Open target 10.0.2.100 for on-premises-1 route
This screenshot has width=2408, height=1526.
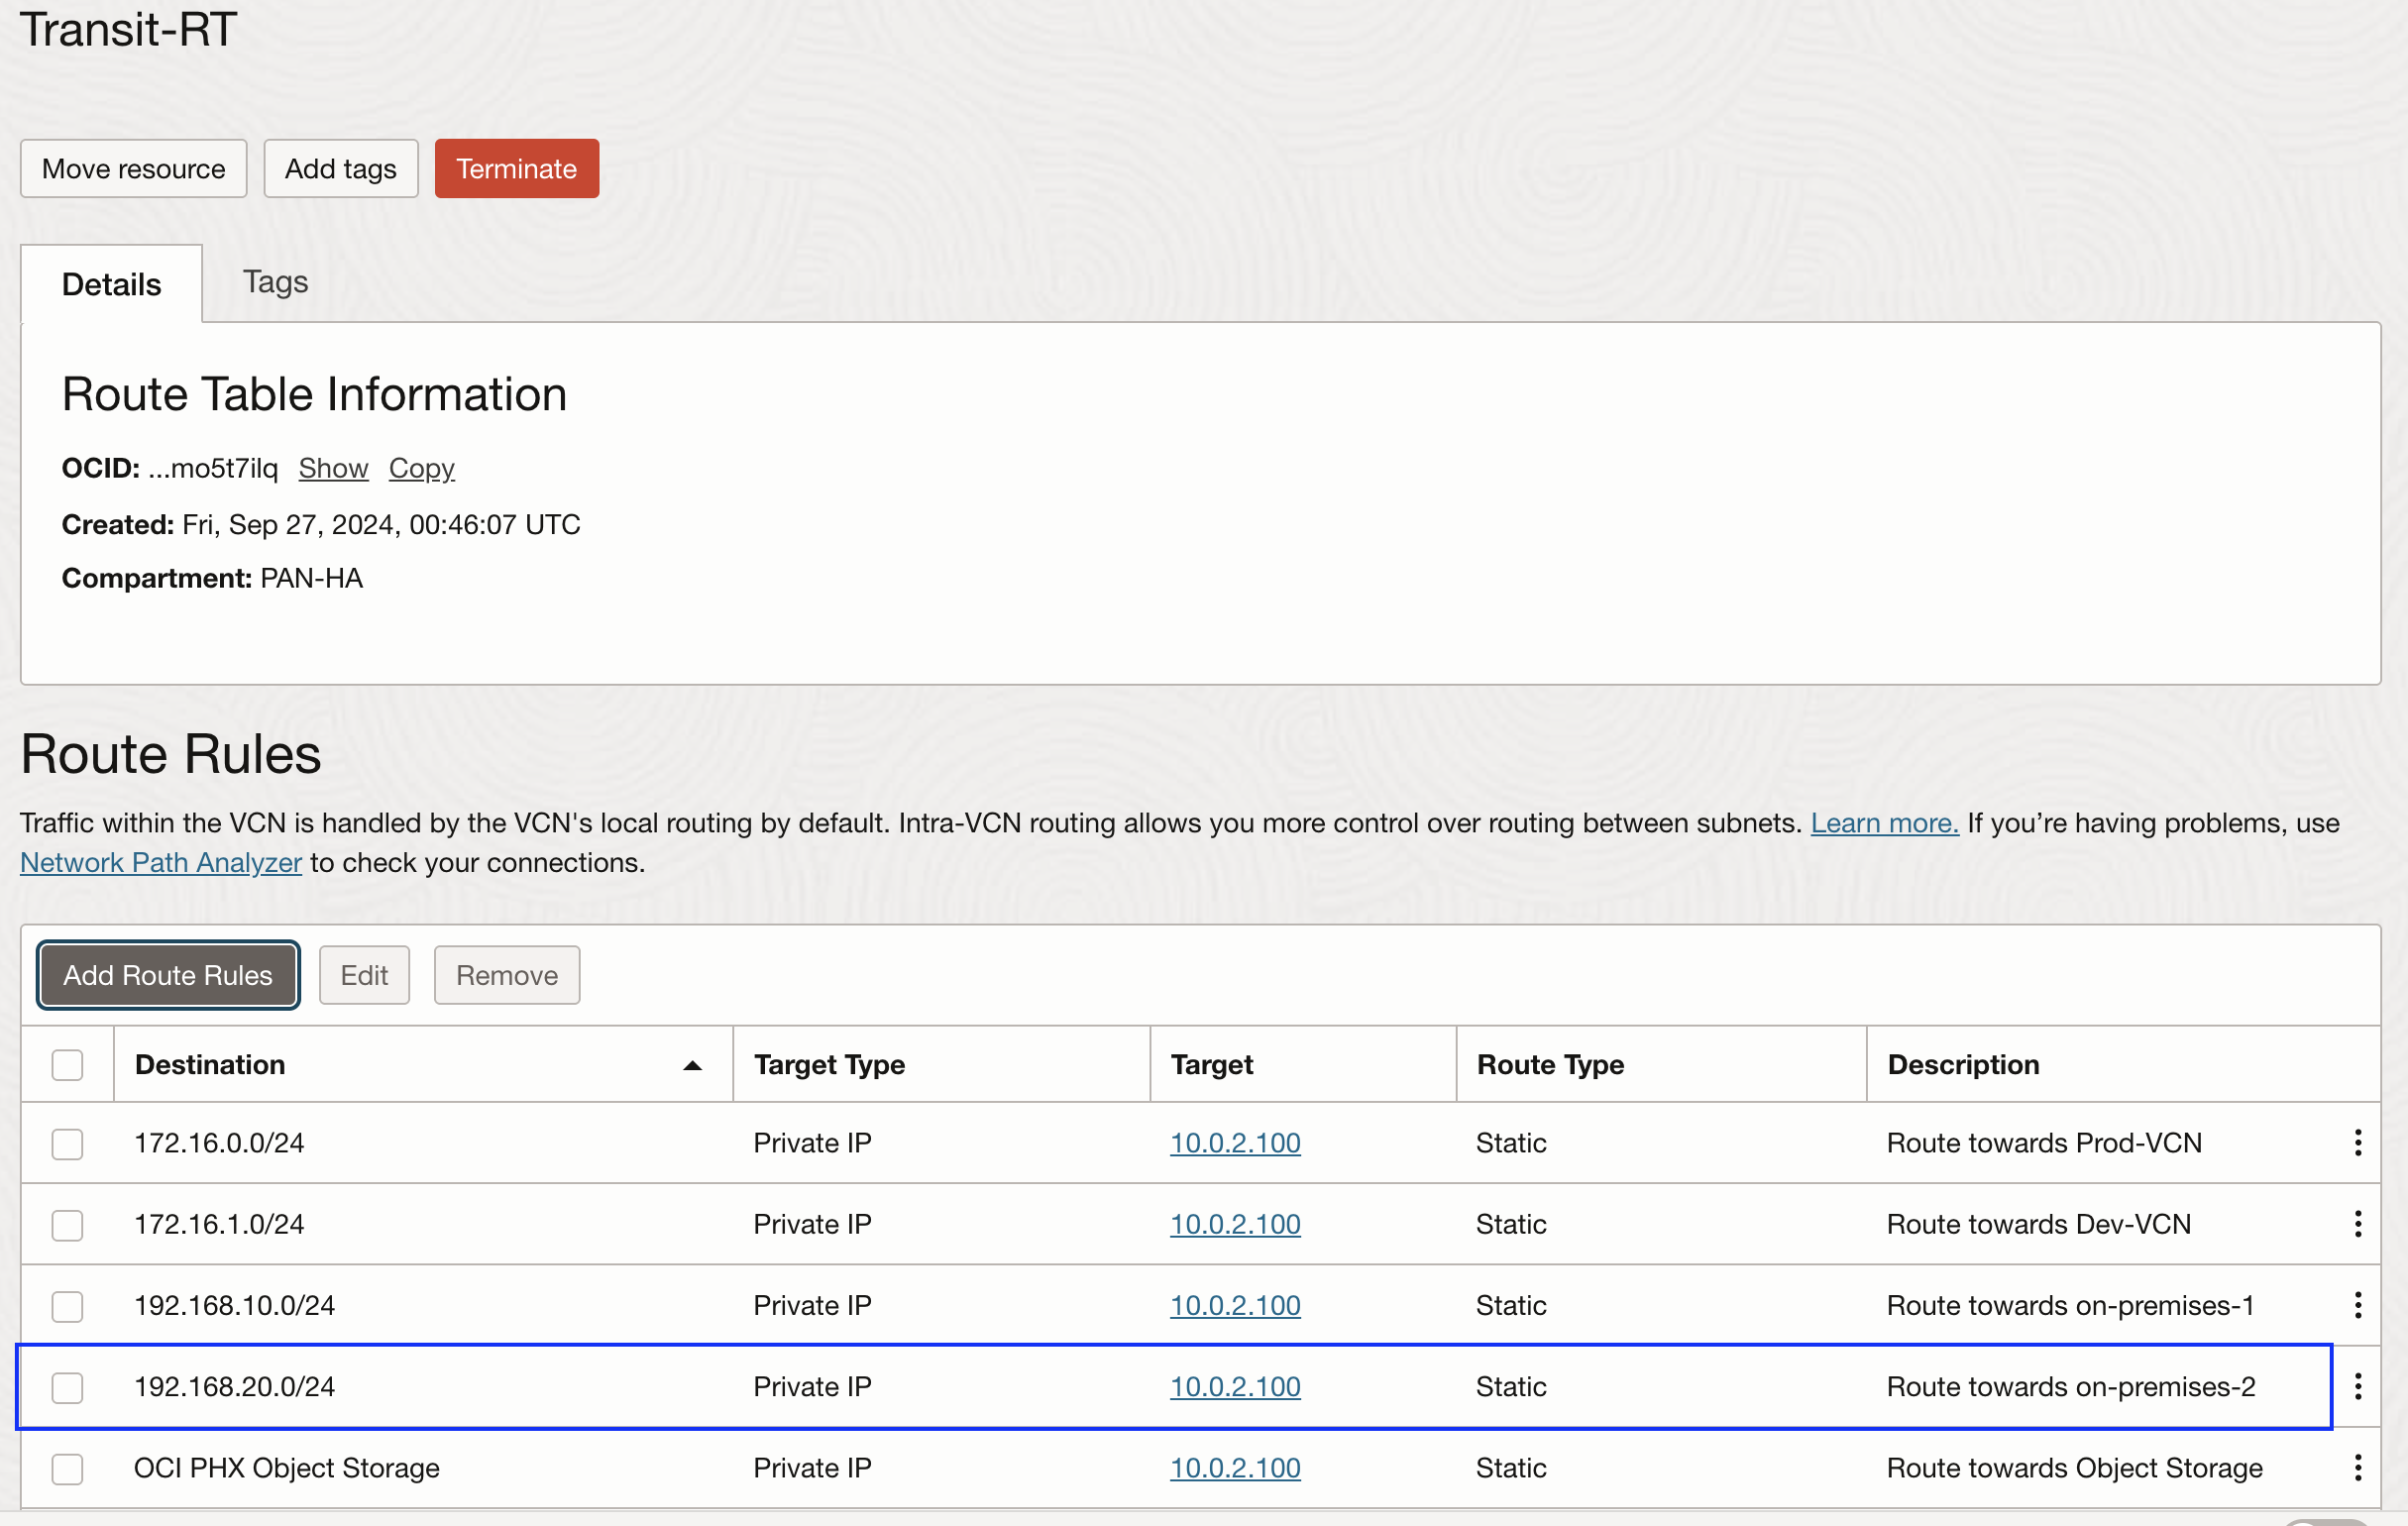[x=1235, y=1305]
